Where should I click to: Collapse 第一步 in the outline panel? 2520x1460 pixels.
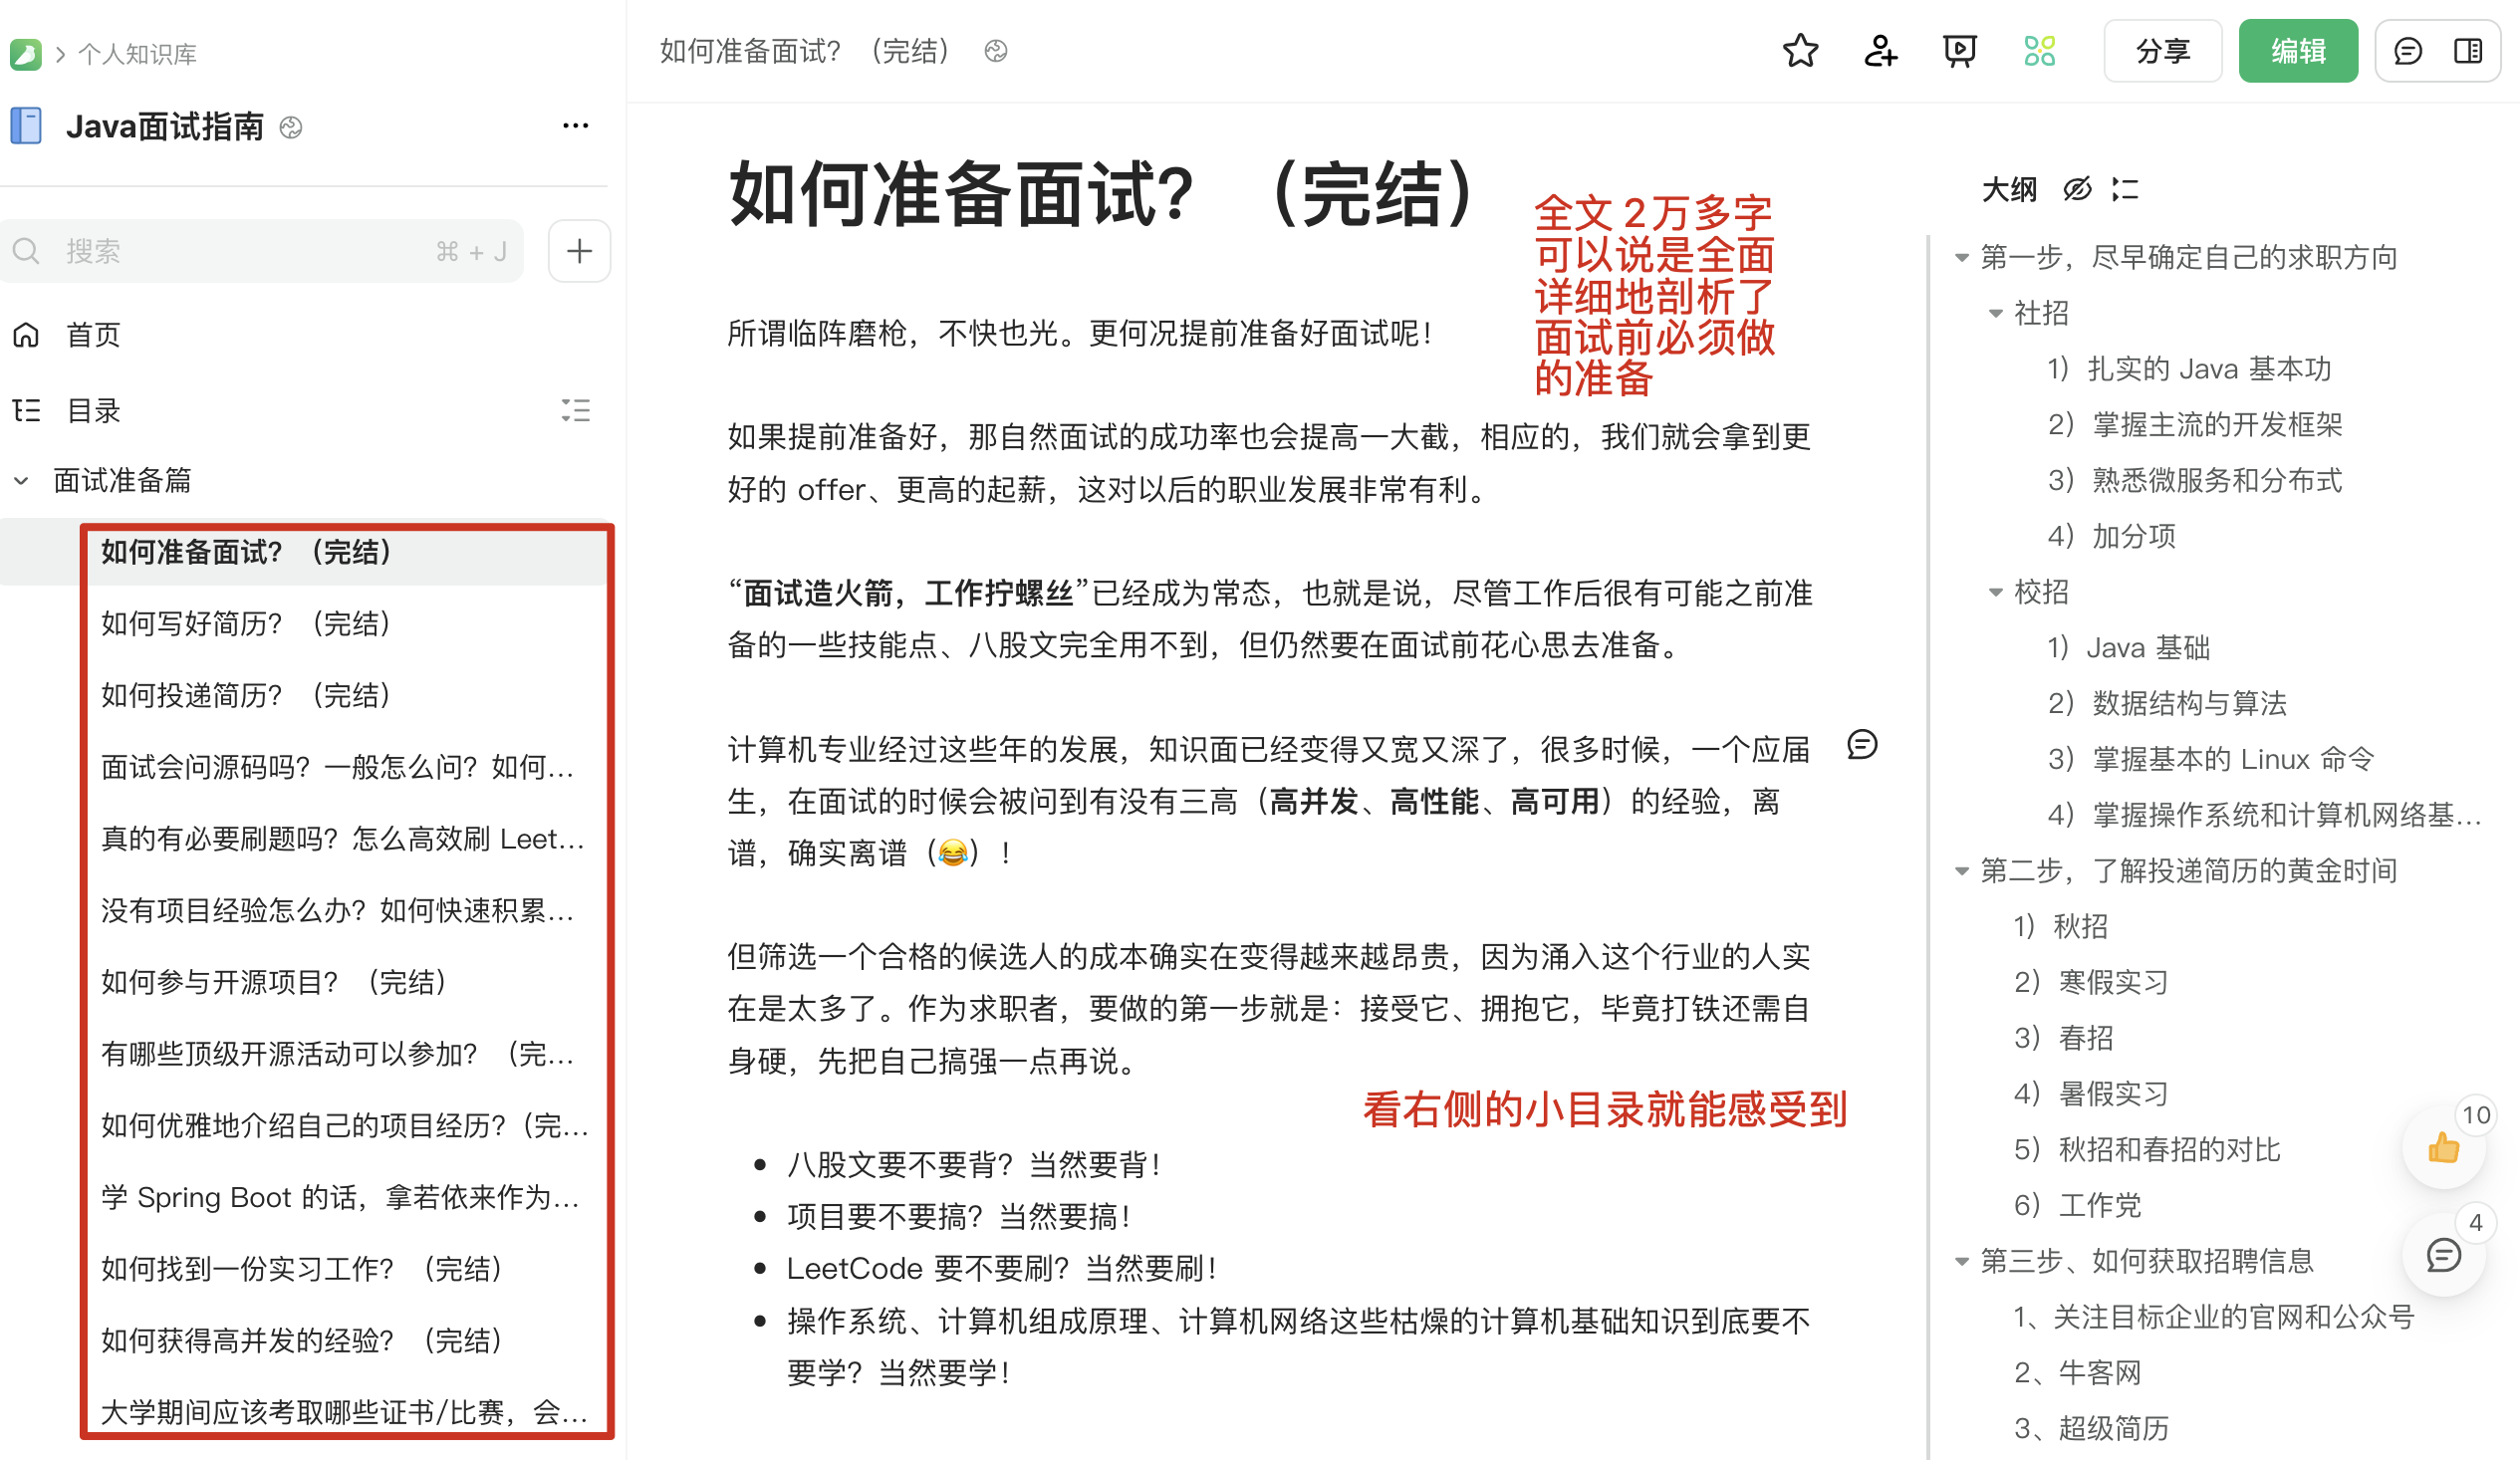coord(1960,258)
